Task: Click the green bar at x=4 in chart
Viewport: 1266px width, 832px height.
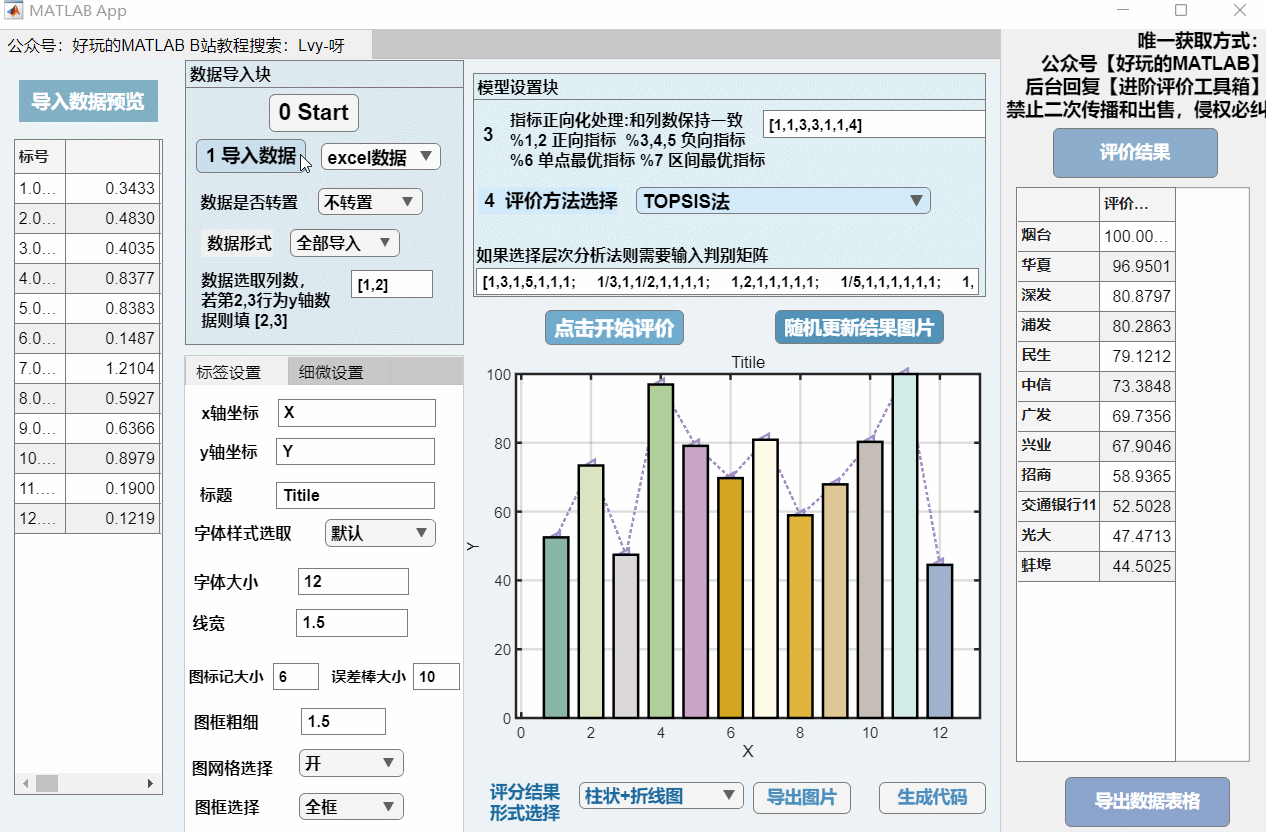Action: click(x=660, y=551)
